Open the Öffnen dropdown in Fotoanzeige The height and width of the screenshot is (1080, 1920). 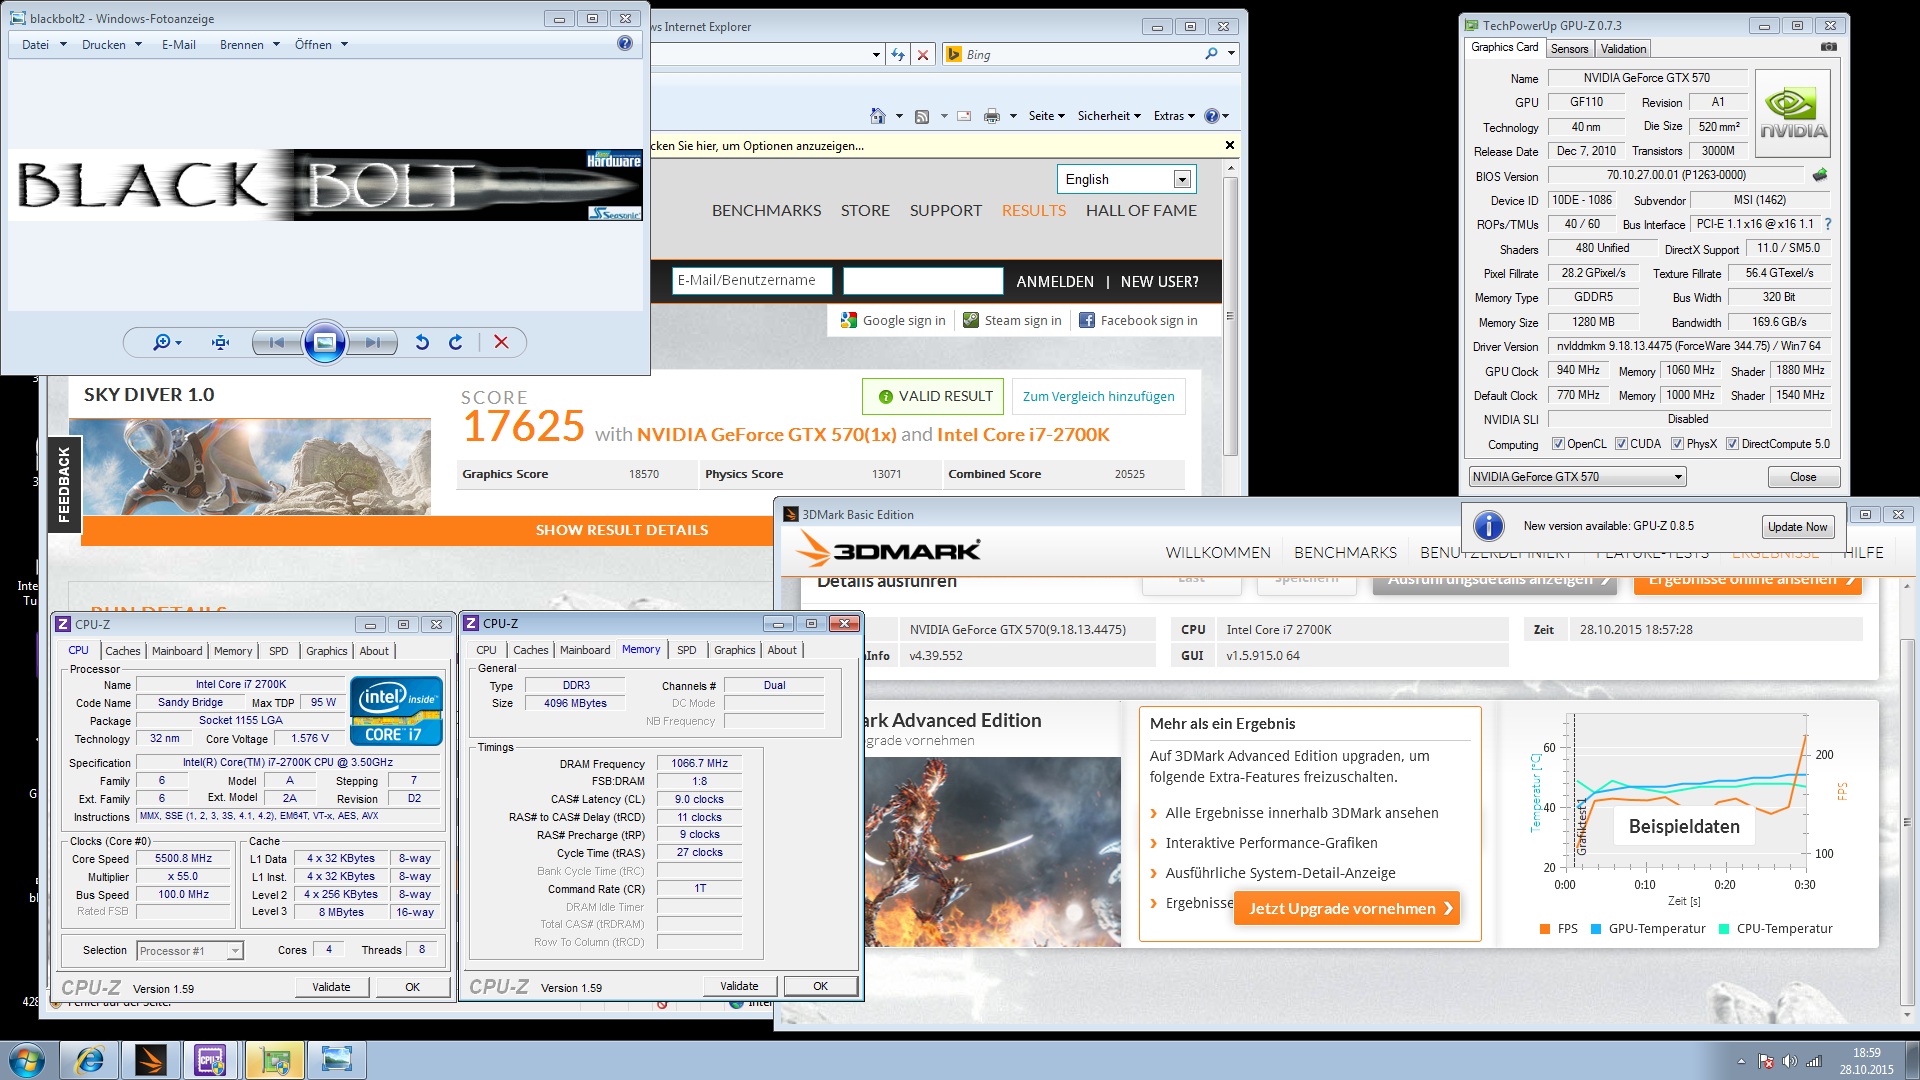tap(321, 45)
